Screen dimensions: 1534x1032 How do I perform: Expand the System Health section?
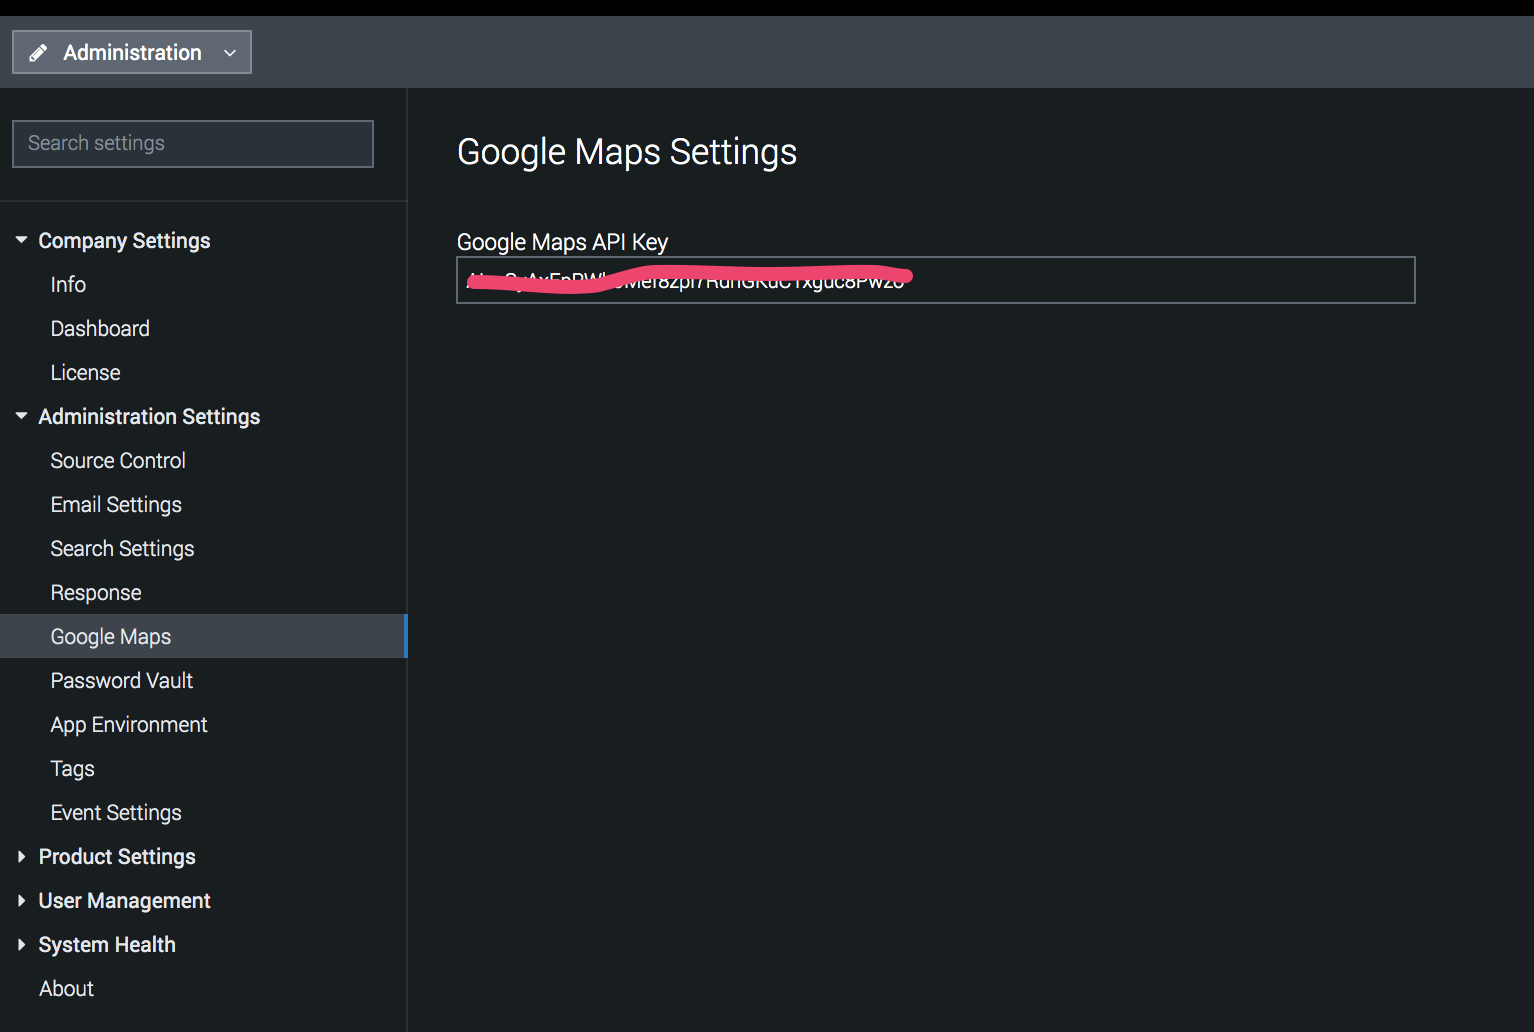click(x=21, y=945)
